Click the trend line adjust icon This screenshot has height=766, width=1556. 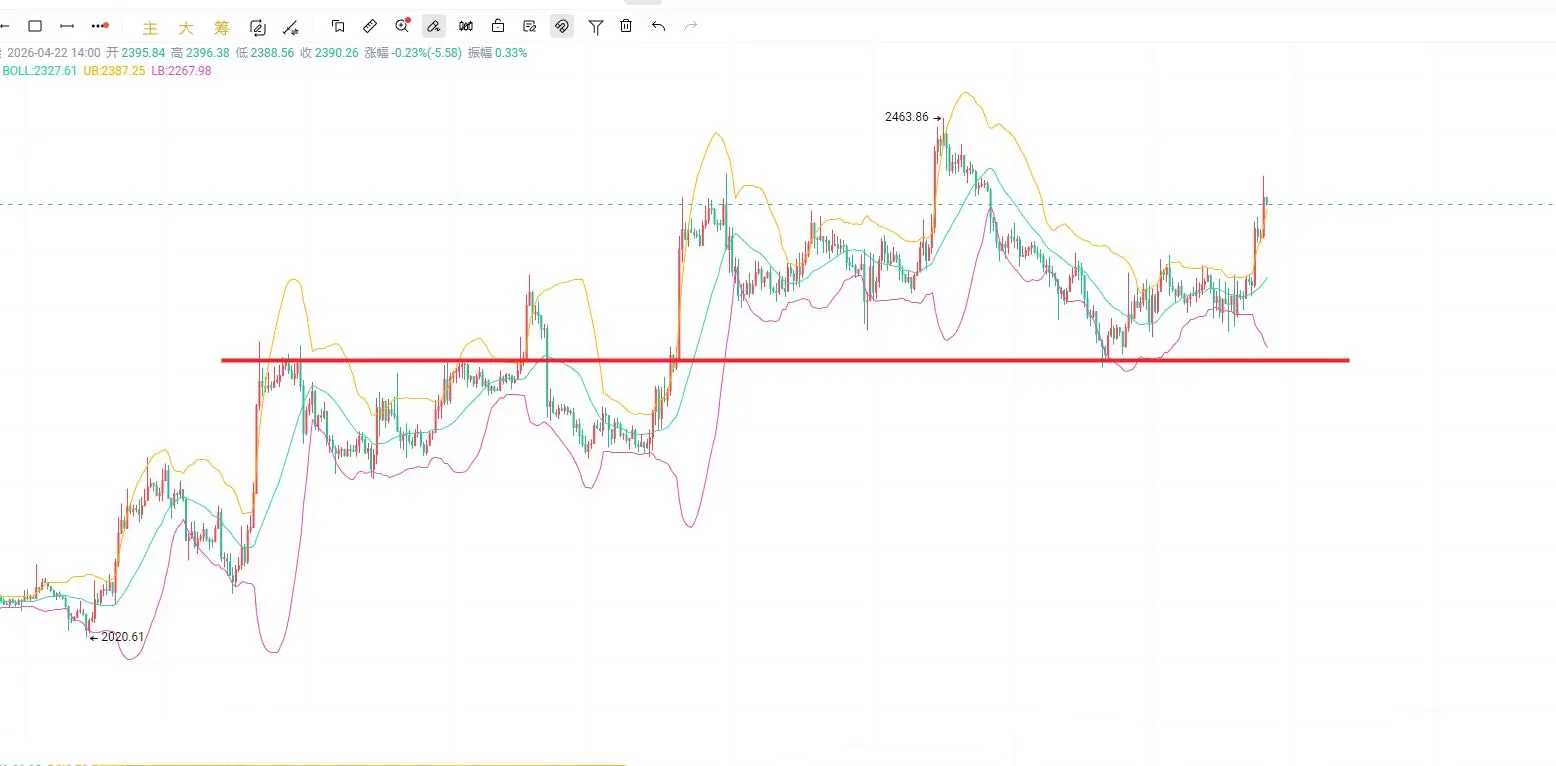click(291, 27)
